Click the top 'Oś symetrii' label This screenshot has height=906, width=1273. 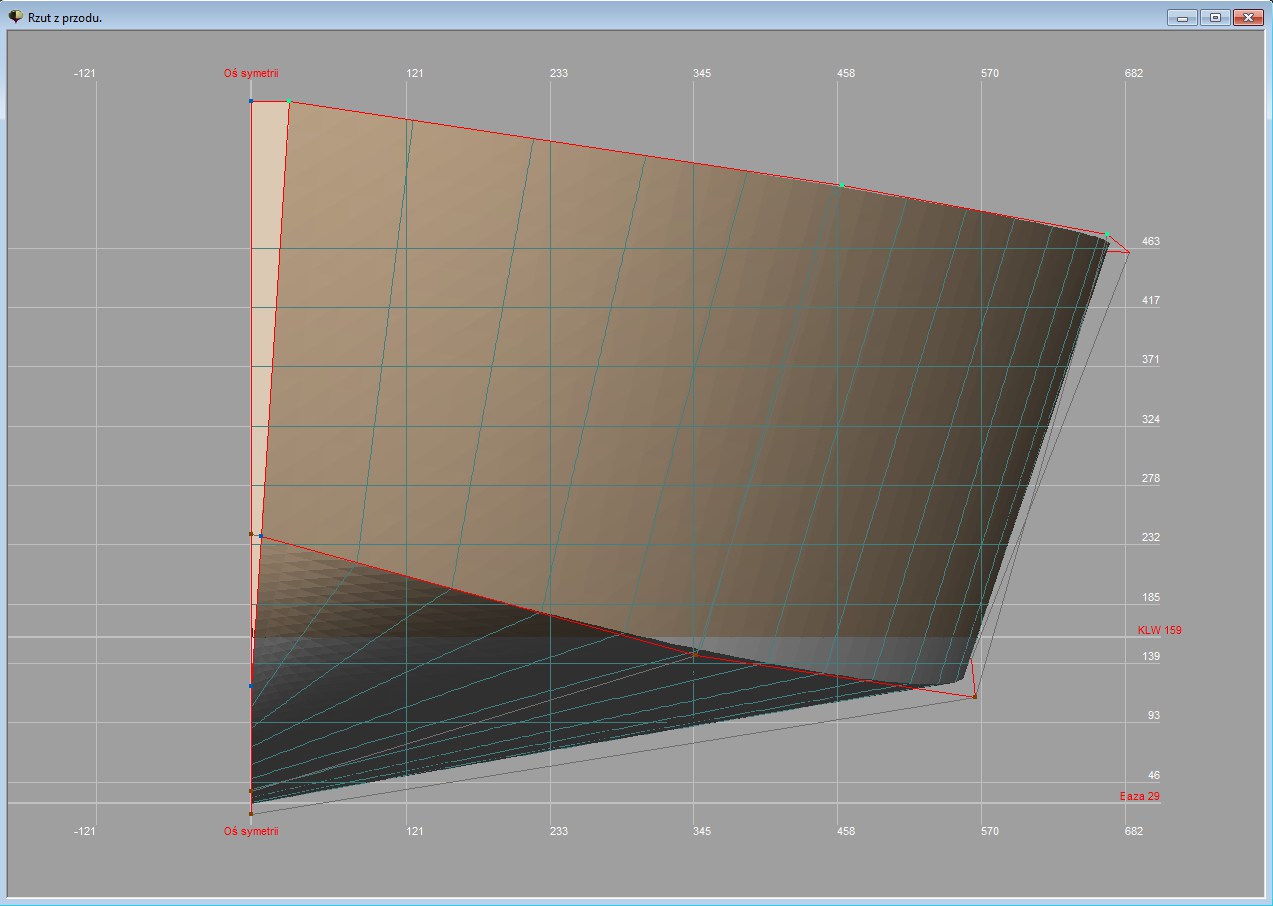251,73
